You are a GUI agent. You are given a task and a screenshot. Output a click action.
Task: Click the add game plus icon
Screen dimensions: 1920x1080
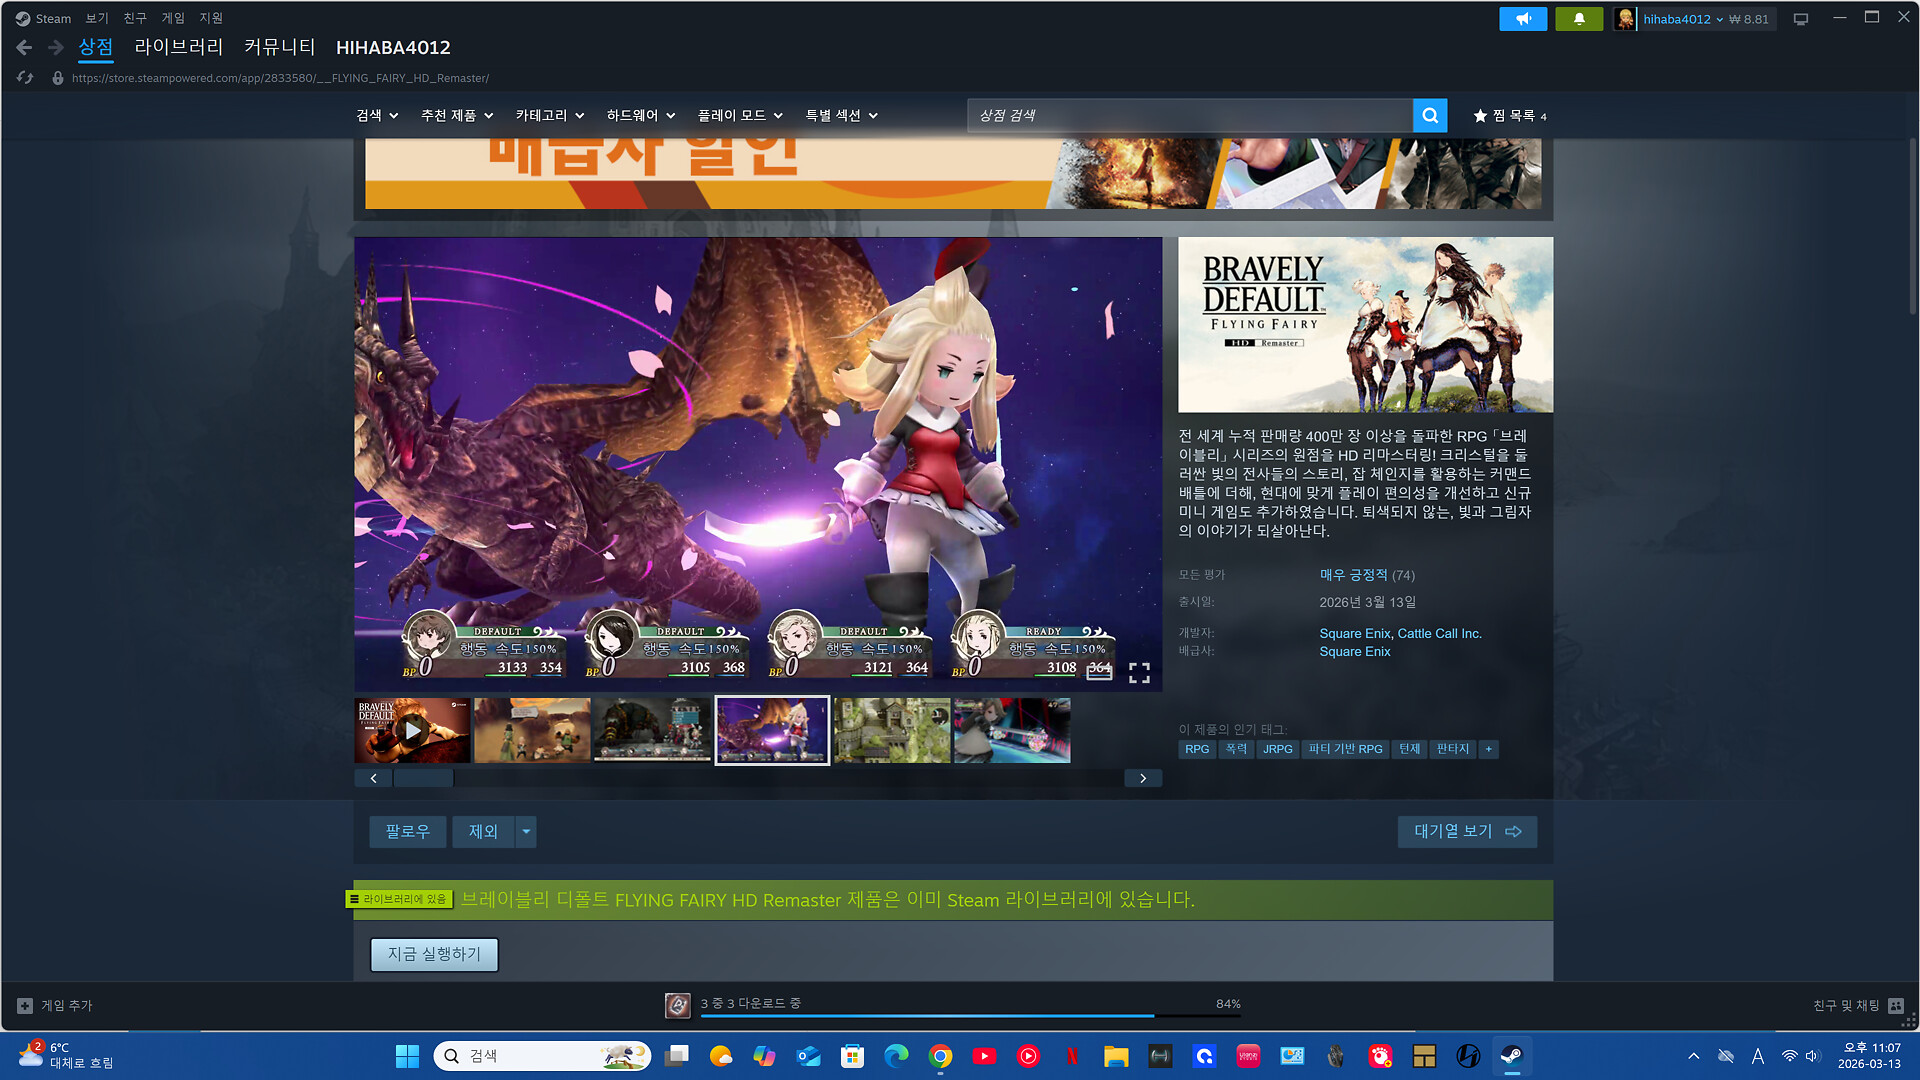(x=25, y=1006)
